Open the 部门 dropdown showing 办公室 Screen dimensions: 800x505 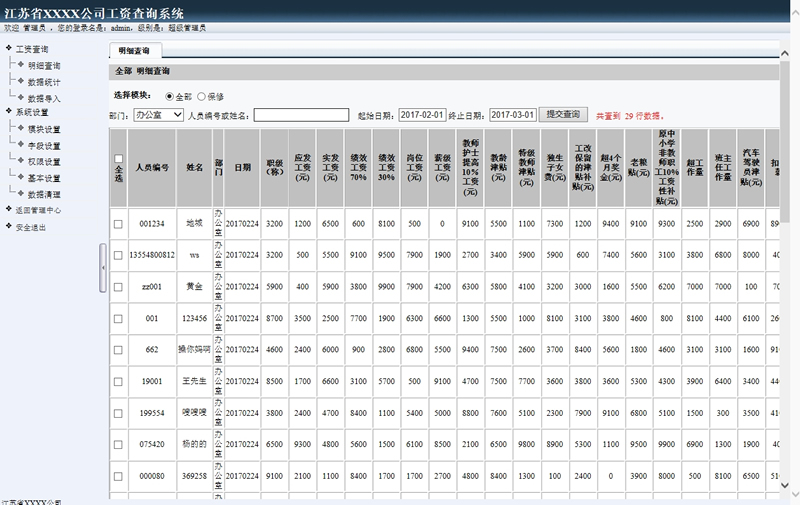[156, 115]
